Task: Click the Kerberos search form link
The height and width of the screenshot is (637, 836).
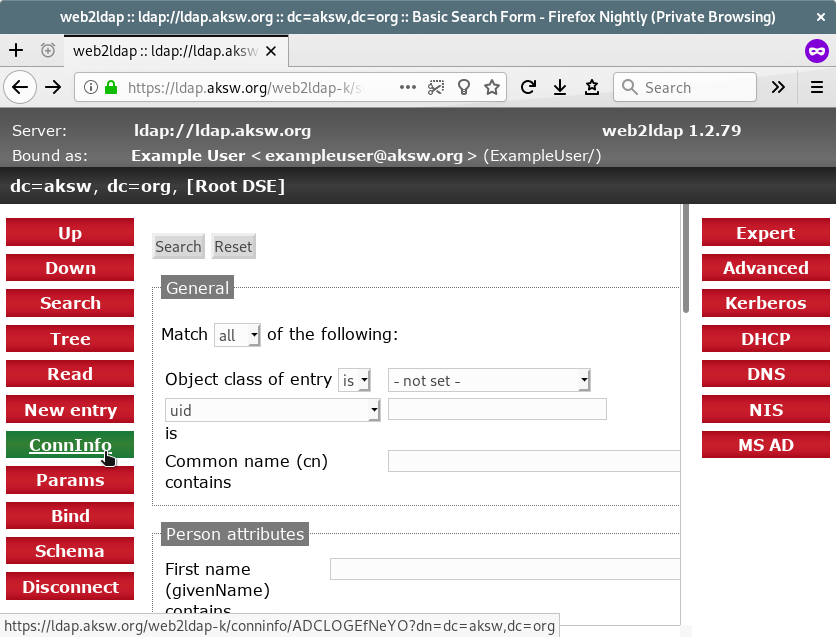Action: [x=766, y=303]
